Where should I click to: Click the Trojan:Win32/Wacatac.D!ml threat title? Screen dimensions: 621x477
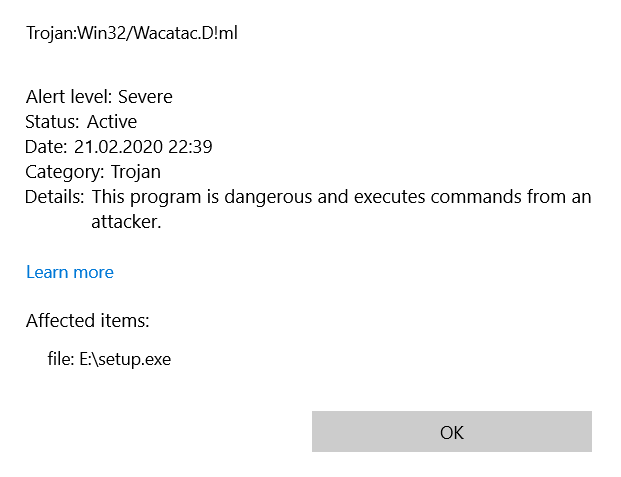(x=131, y=34)
